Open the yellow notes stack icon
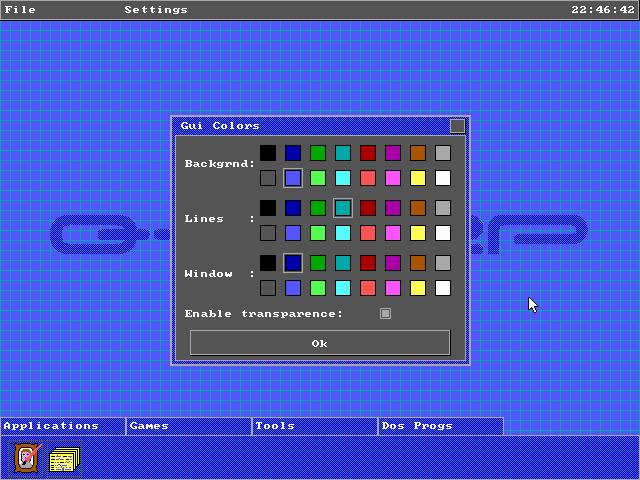Viewport: 640px width, 480px height. 64,459
